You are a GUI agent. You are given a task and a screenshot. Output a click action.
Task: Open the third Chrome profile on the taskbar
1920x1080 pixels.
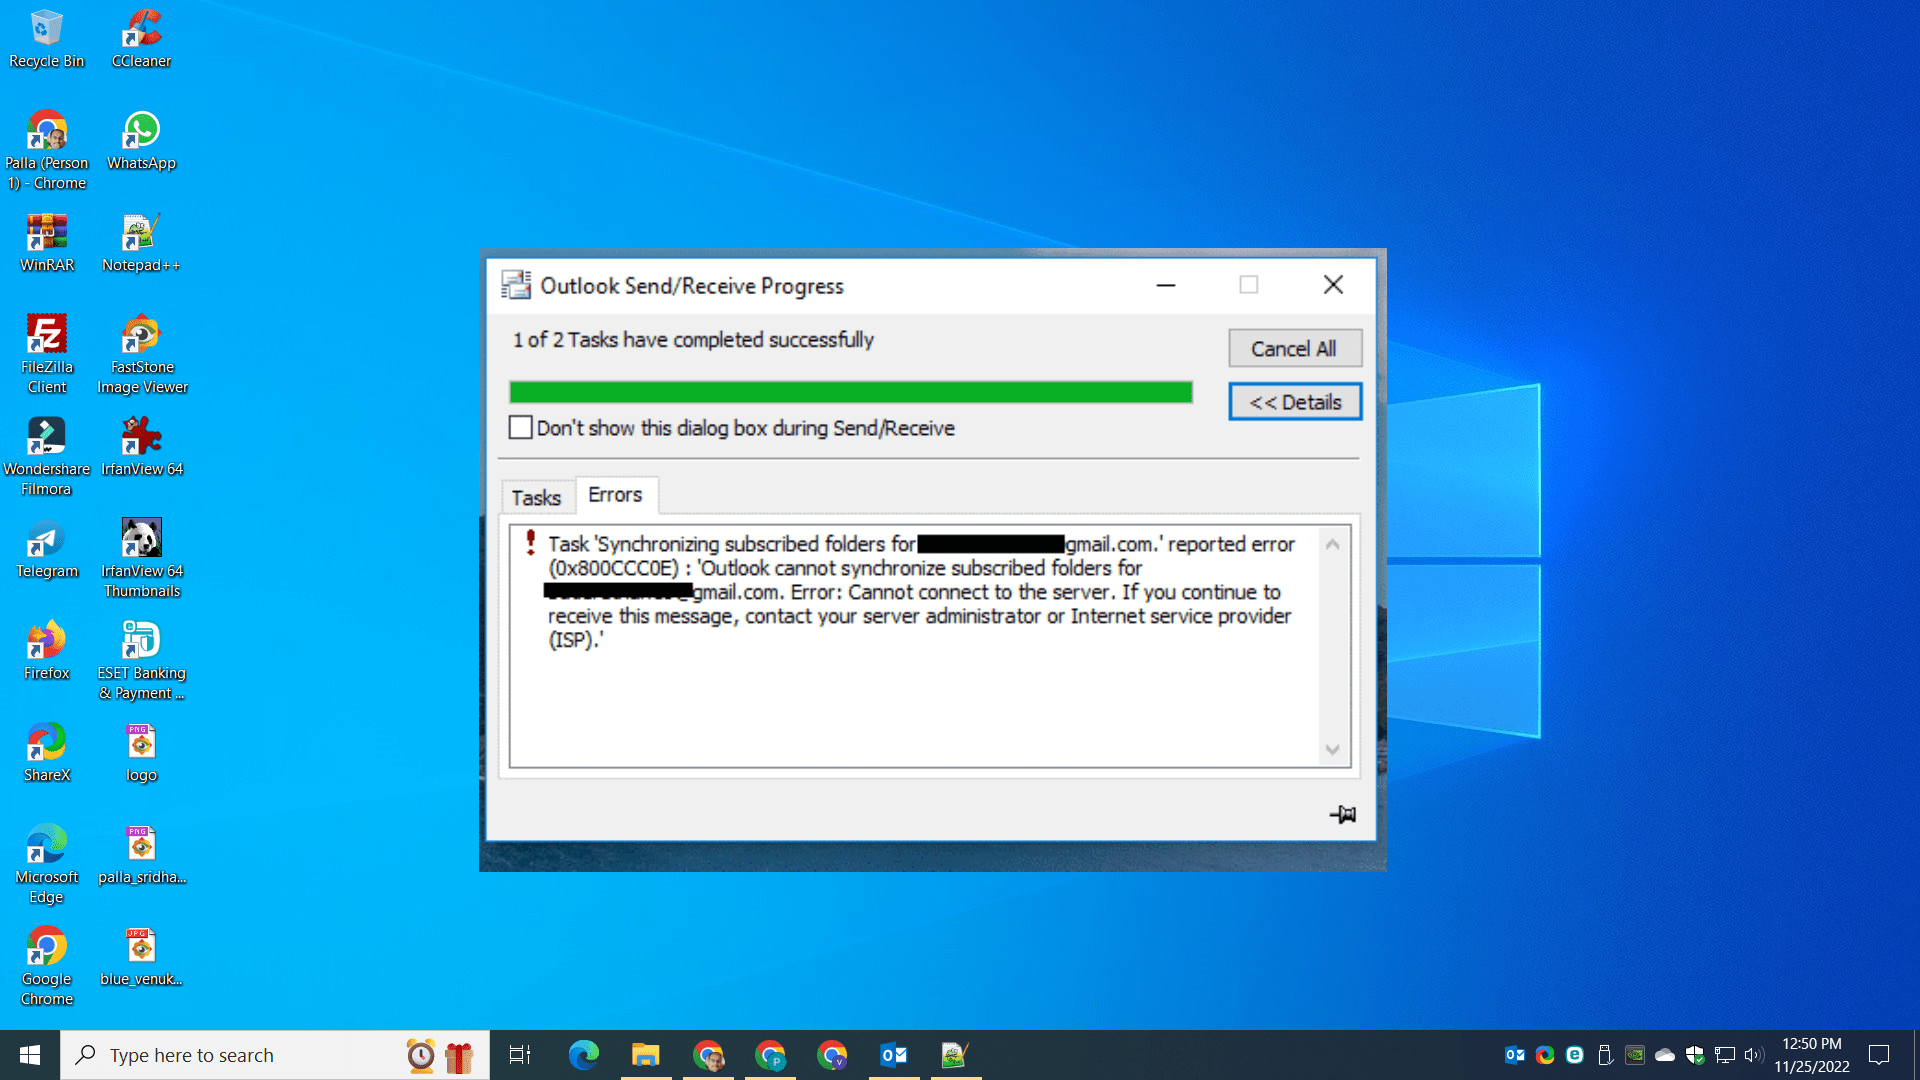(x=832, y=1055)
